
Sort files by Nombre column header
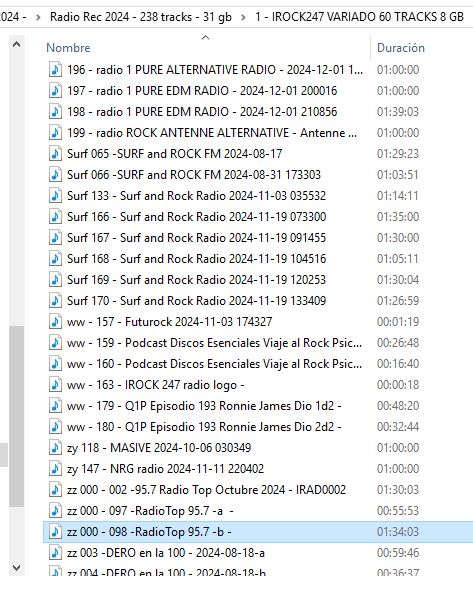pyautogui.click(x=68, y=48)
